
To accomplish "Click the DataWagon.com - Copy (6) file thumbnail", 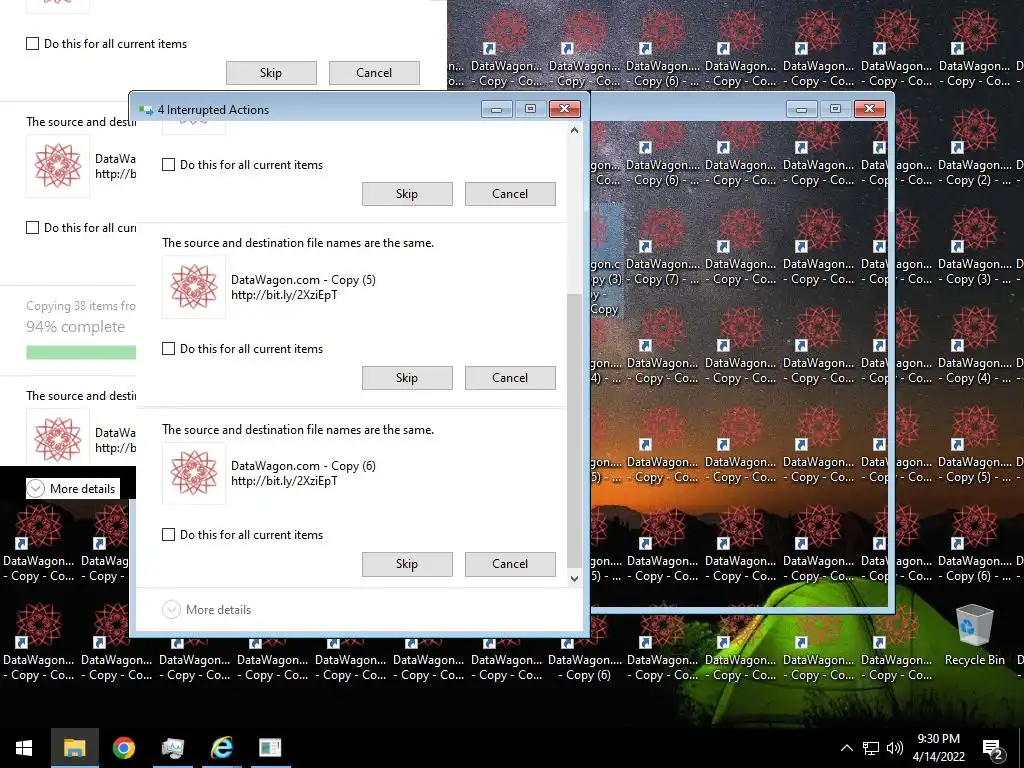I will tap(194, 473).
